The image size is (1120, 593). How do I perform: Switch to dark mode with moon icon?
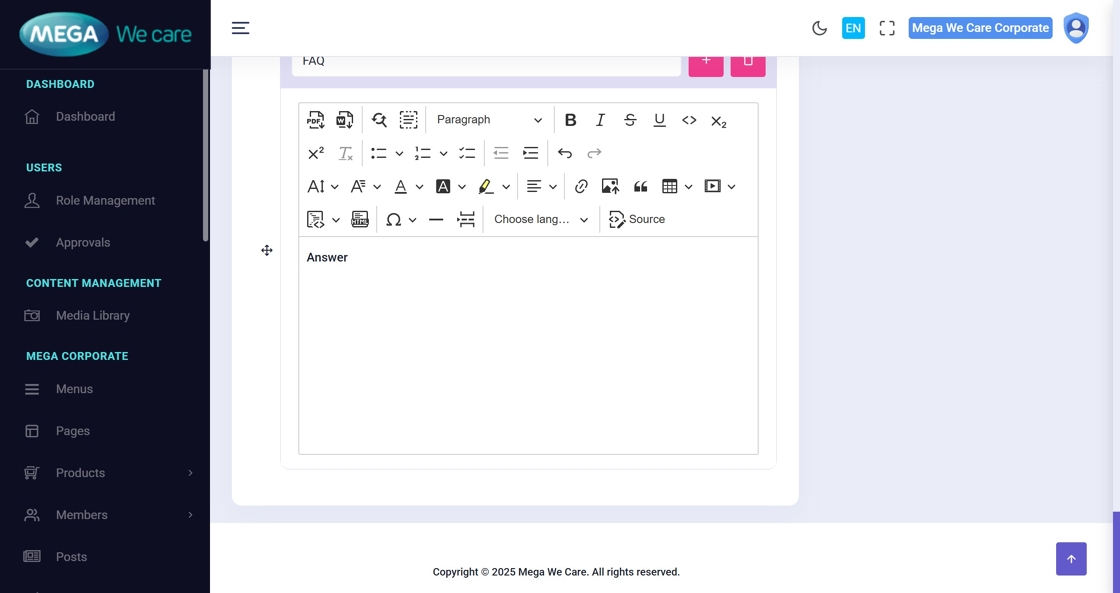tap(819, 28)
